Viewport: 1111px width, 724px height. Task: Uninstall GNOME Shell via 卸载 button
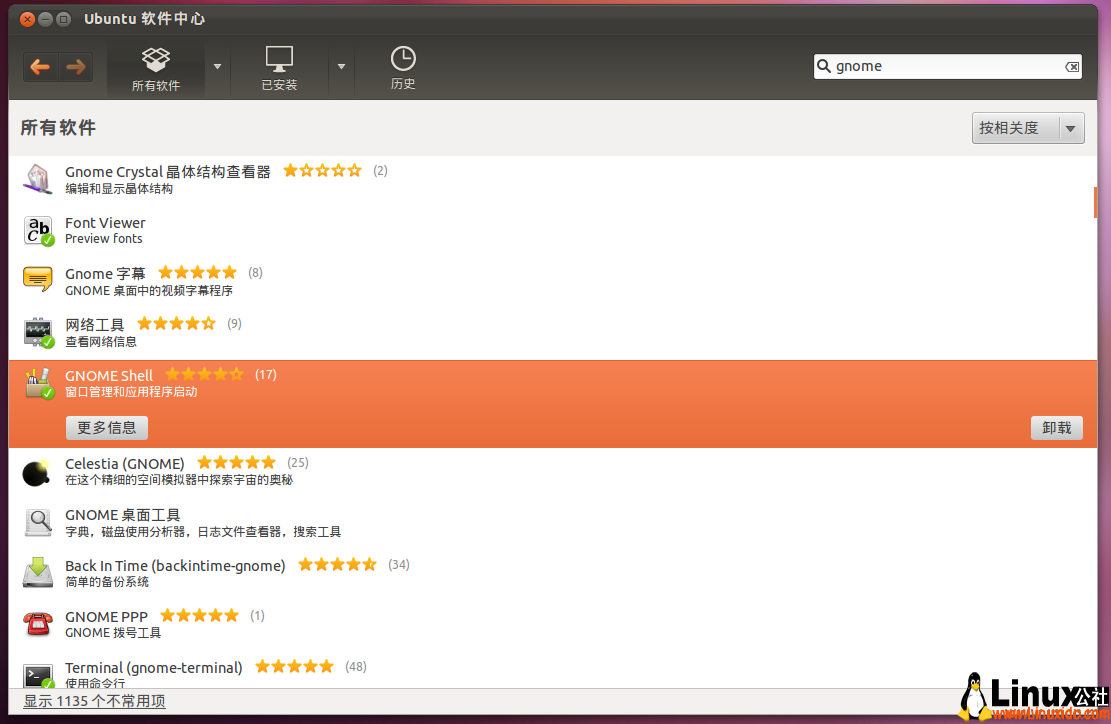(x=1056, y=427)
